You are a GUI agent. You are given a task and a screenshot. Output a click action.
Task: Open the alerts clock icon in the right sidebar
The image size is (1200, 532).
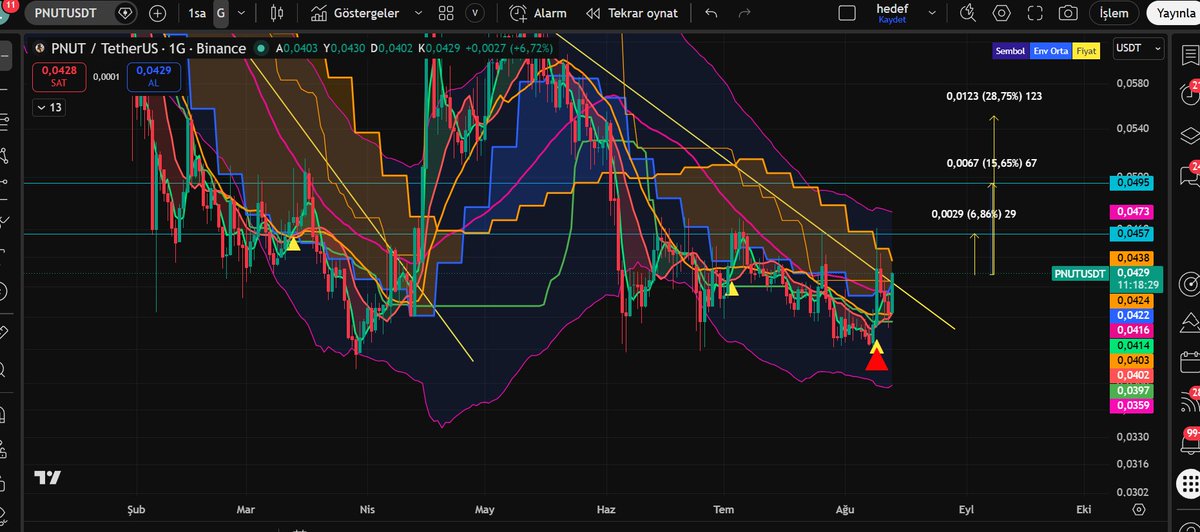(1188, 97)
